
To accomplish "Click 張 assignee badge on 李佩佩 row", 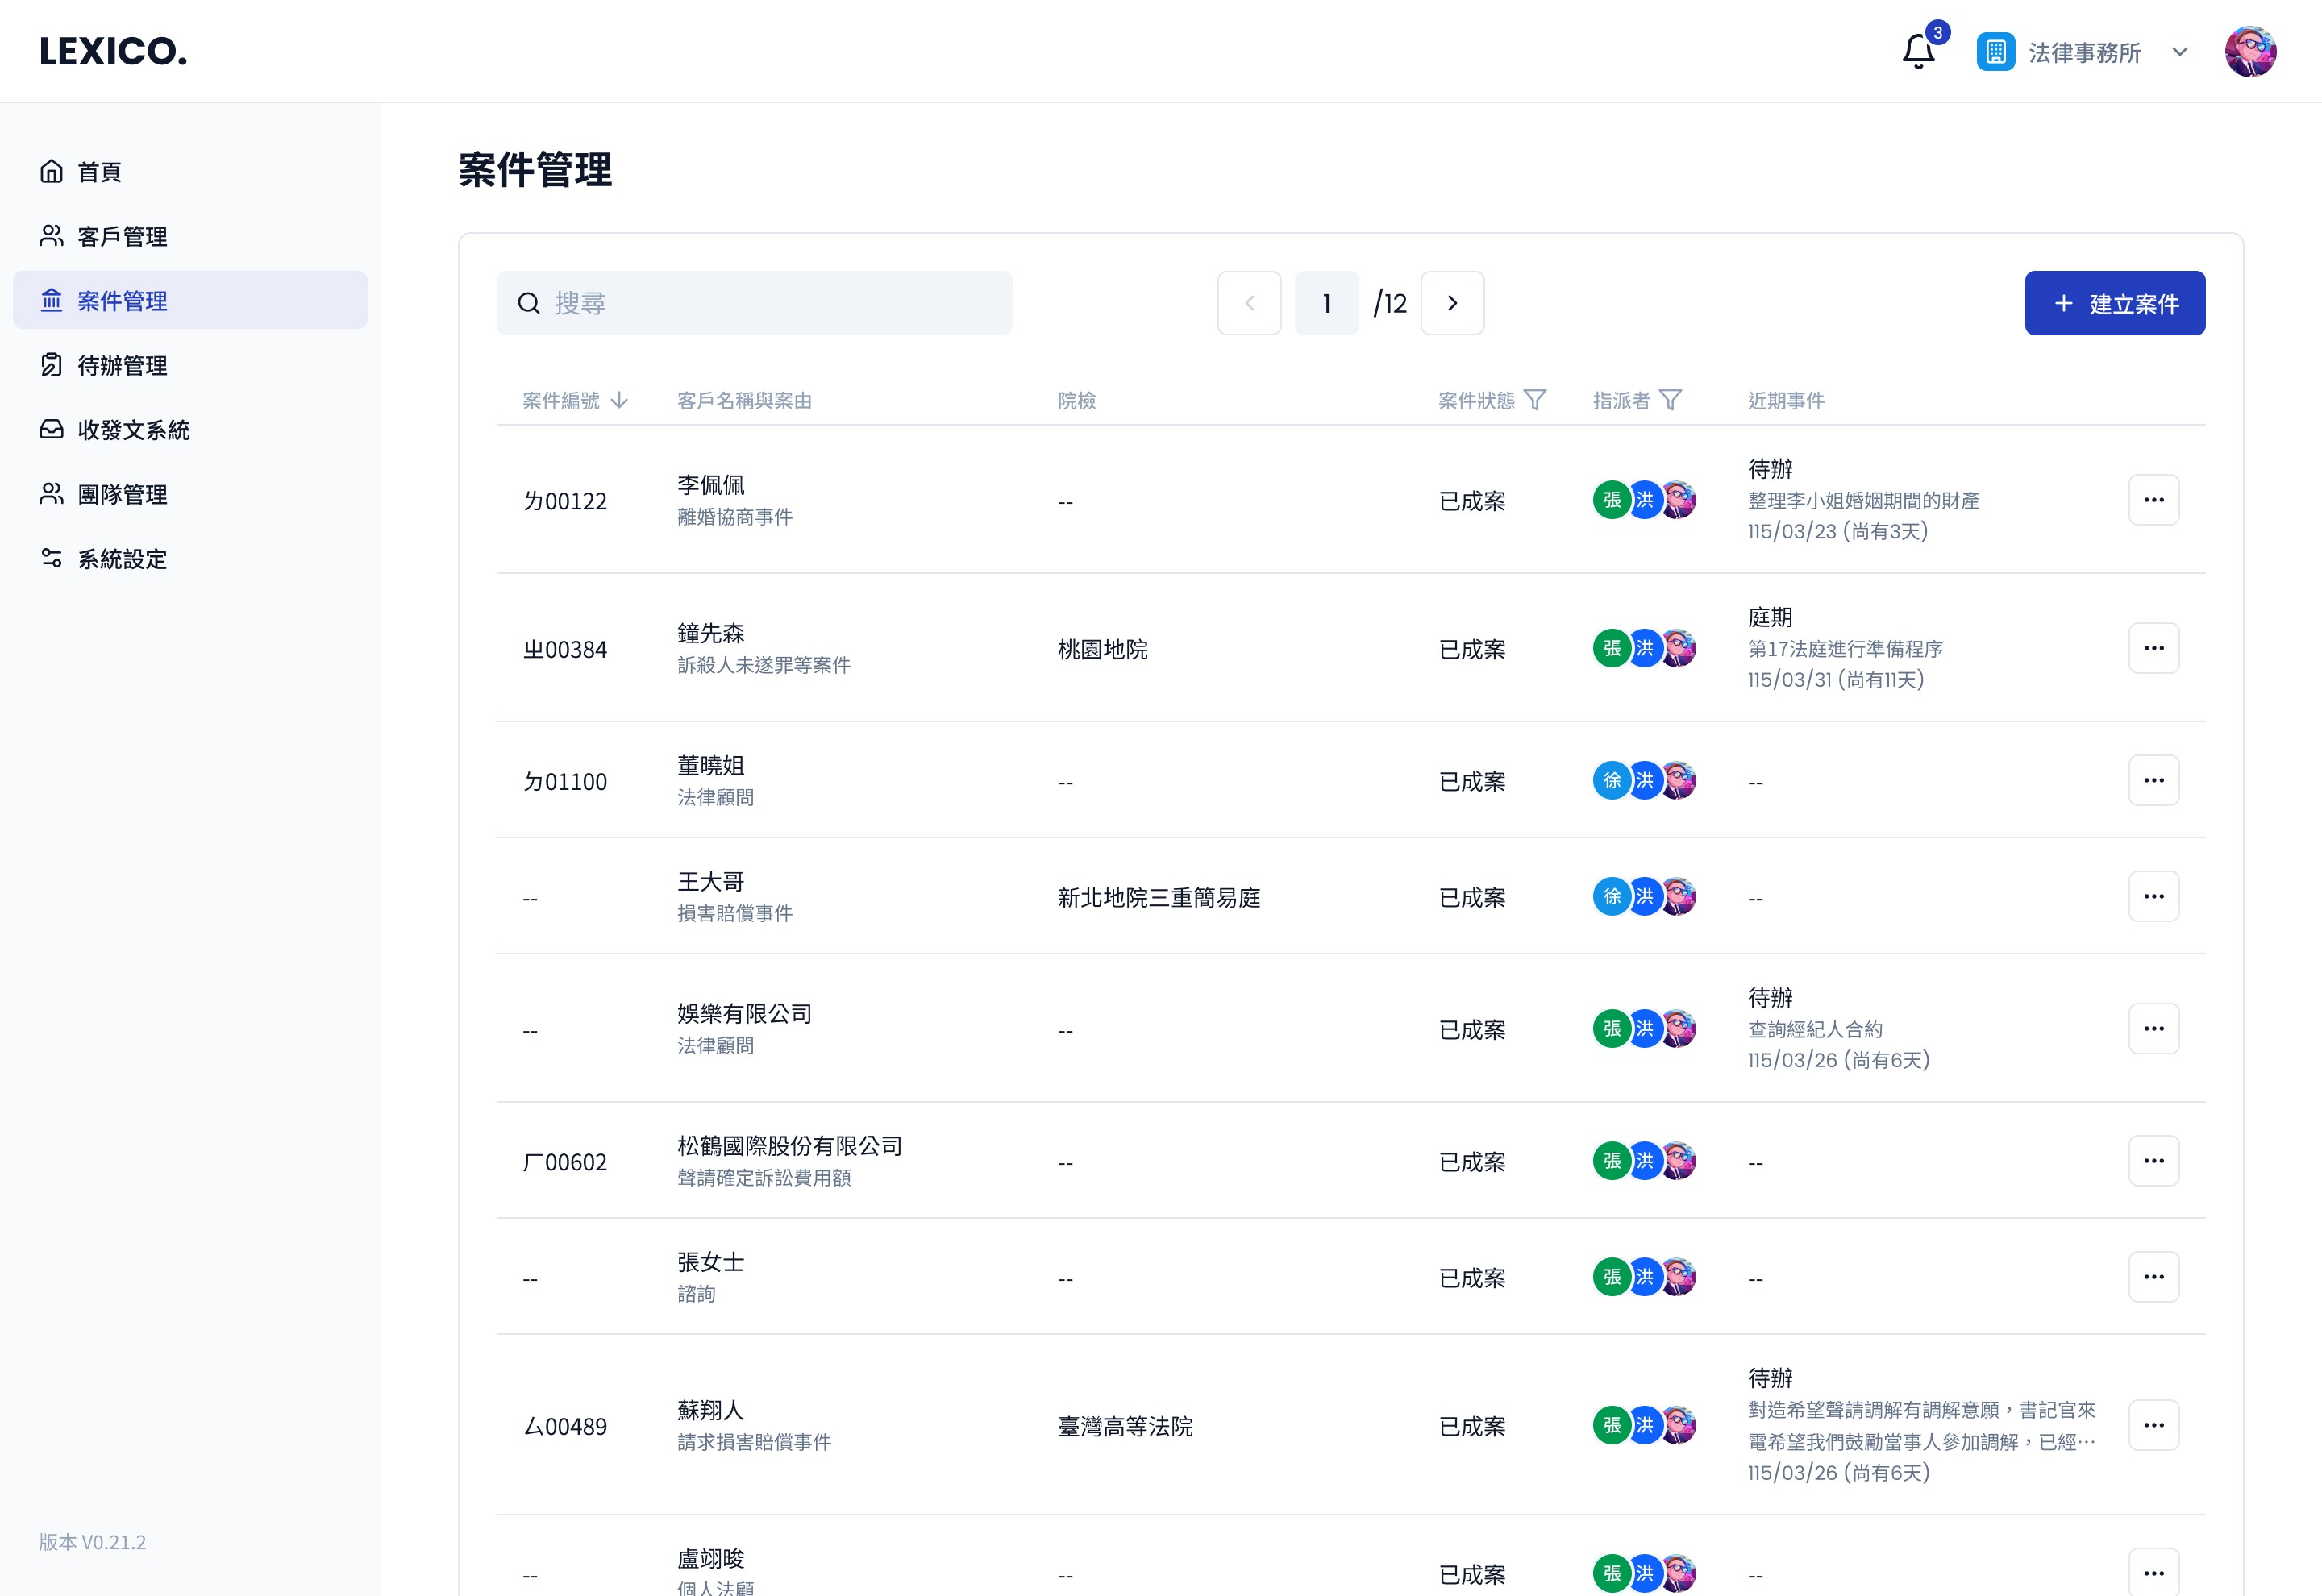I will (1611, 500).
